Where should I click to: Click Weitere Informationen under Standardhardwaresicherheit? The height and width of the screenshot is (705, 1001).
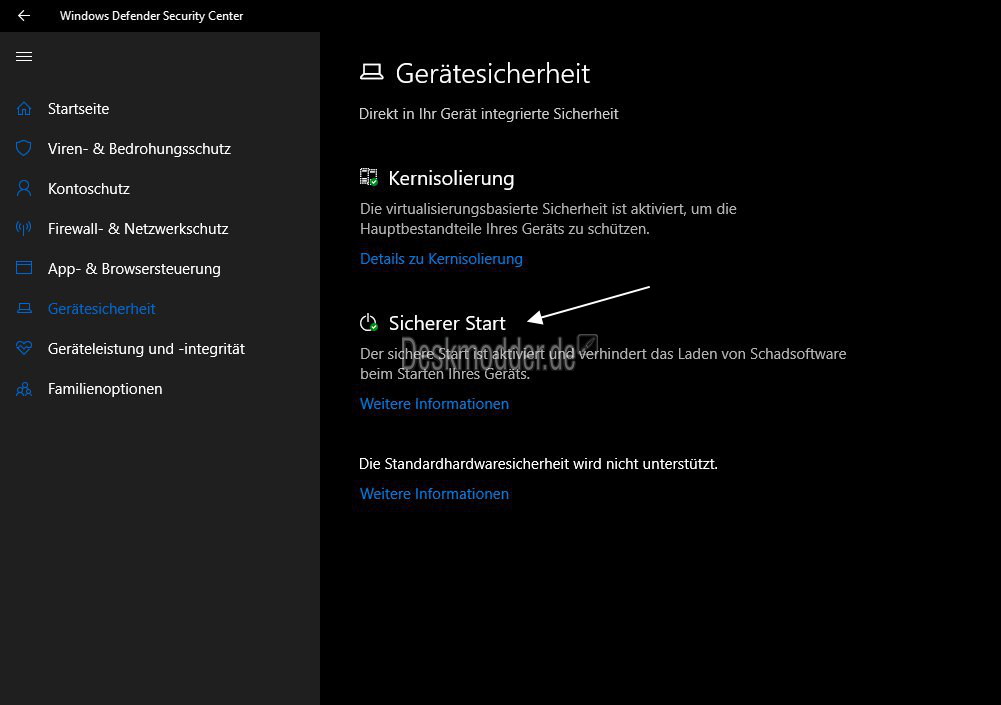tap(434, 494)
